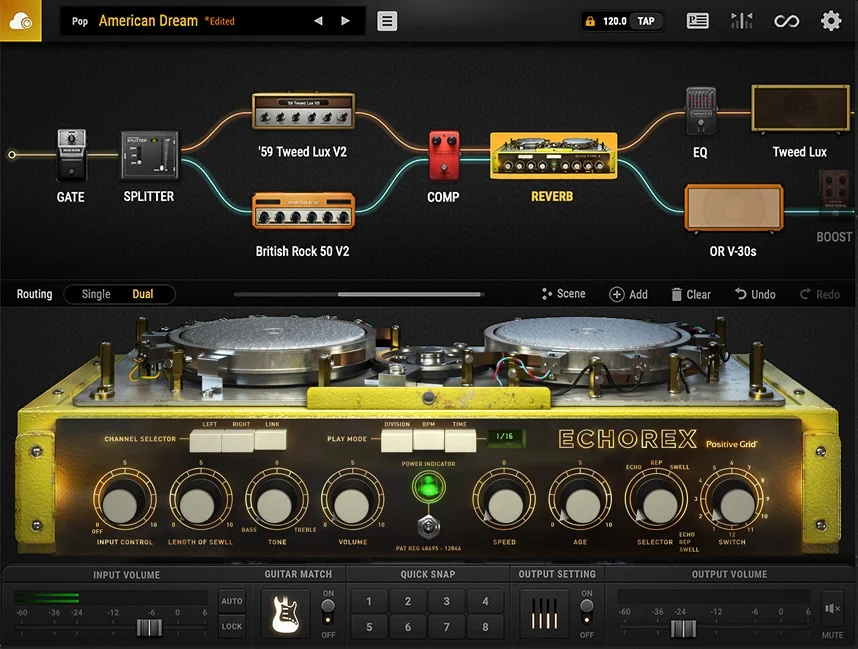Set play mode to DIVISION

[397, 441]
